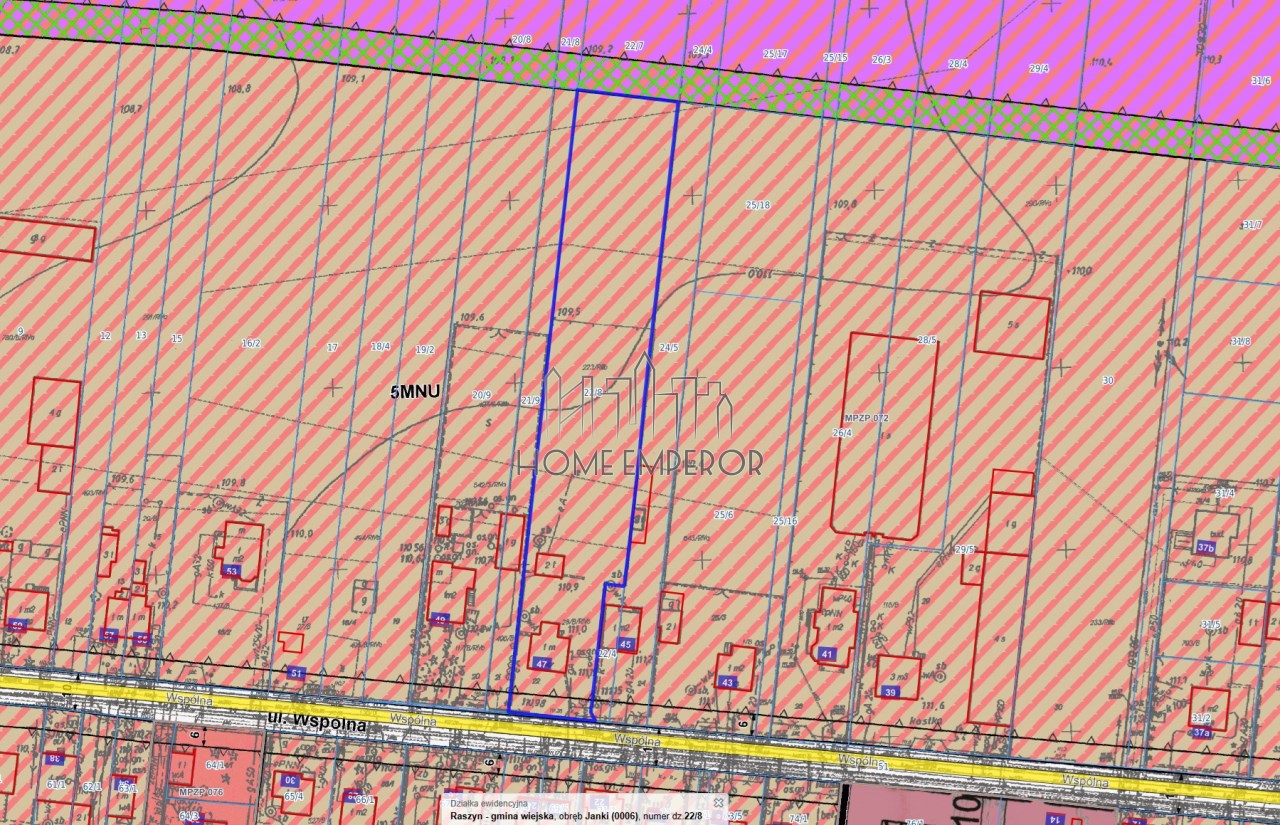This screenshot has width=1280, height=825.
Task: Click the house number 47 marker
Action: click(542, 664)
